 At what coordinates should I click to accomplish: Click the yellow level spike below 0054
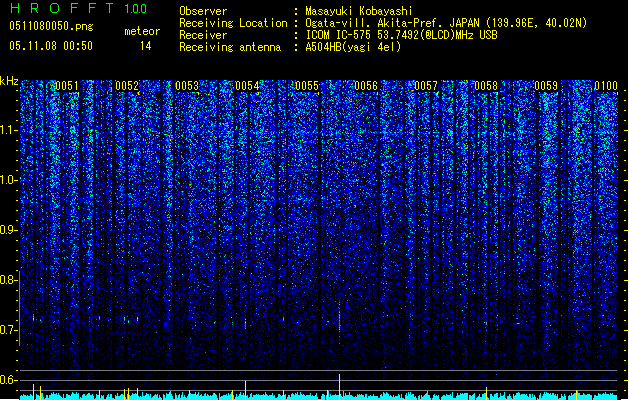coord(246,390)
